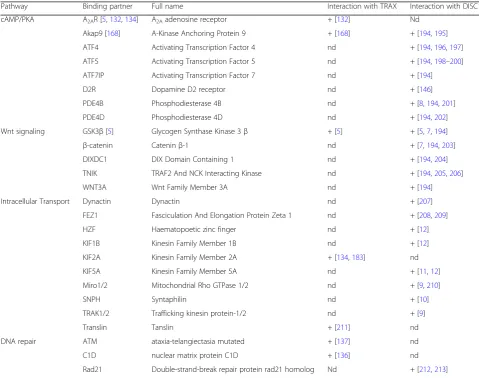Open citation 9 in the TRAK1/2 row
Image resolution: width=479 pixels, height=378 pixels.
point(421,313)
